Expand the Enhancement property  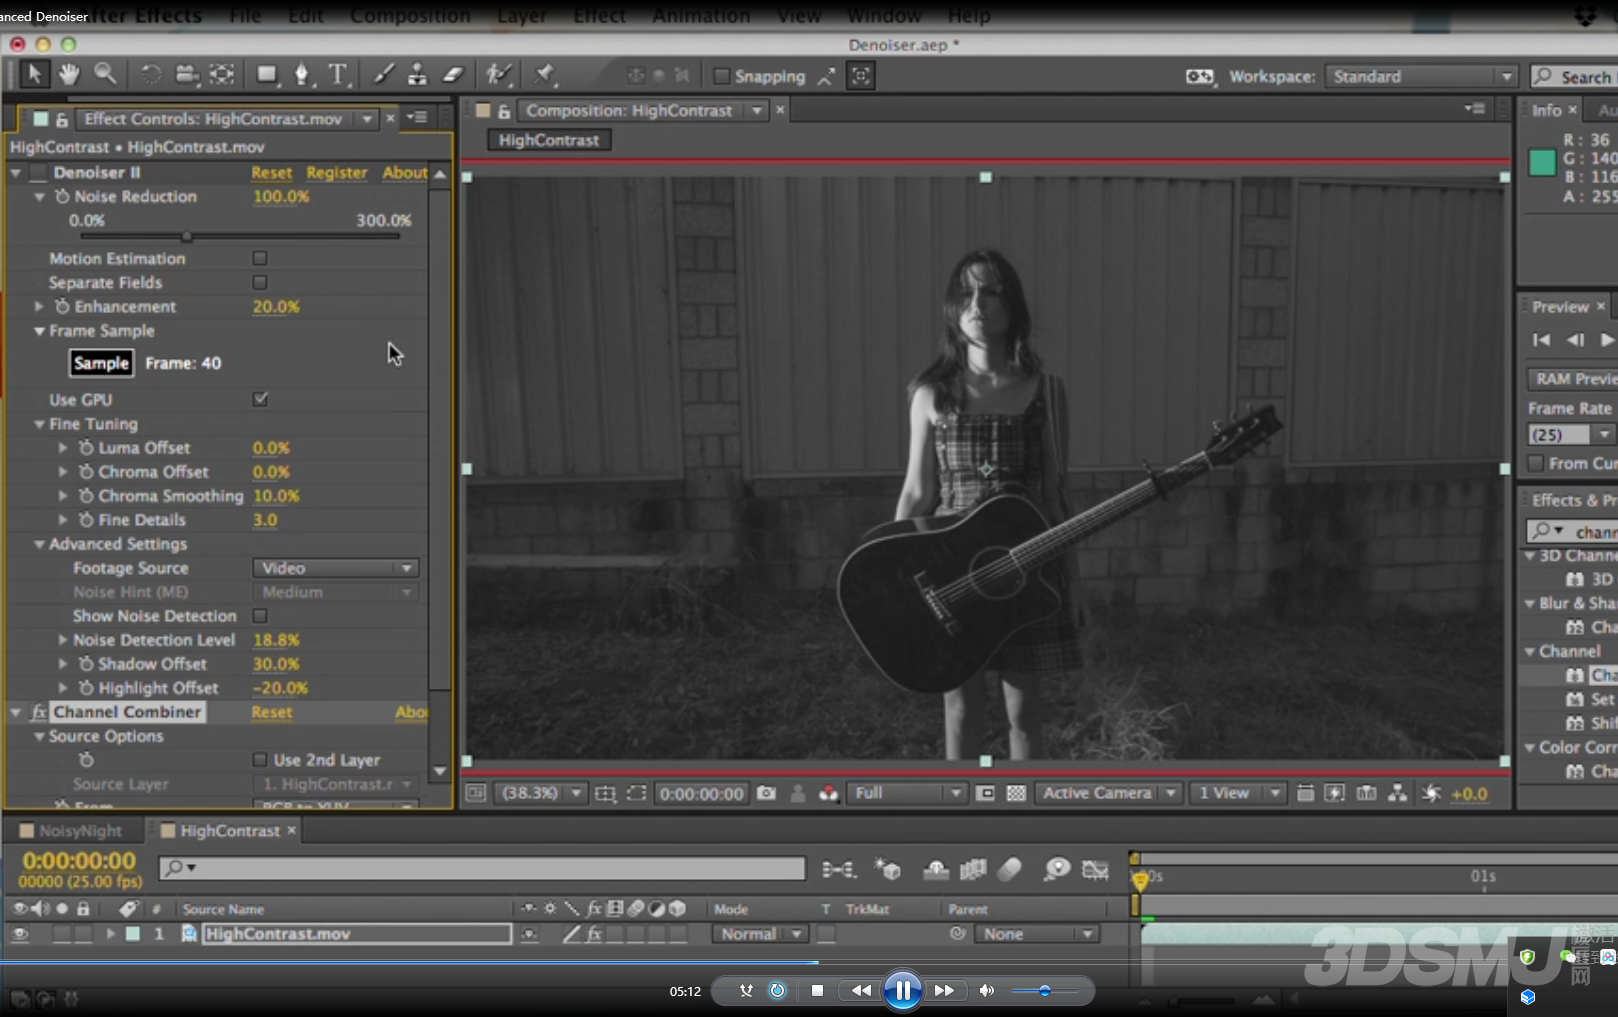pos(39,306)
